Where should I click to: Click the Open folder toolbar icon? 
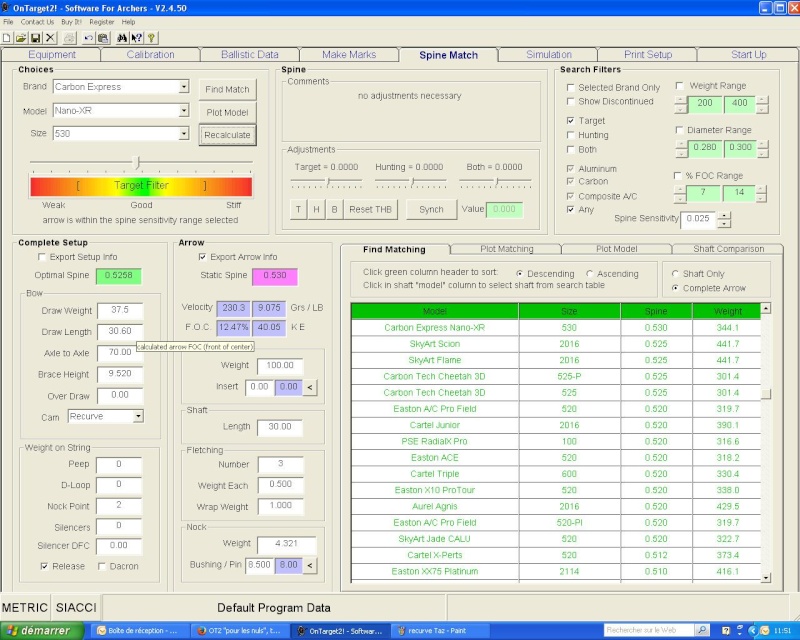[x=21, y=38]
